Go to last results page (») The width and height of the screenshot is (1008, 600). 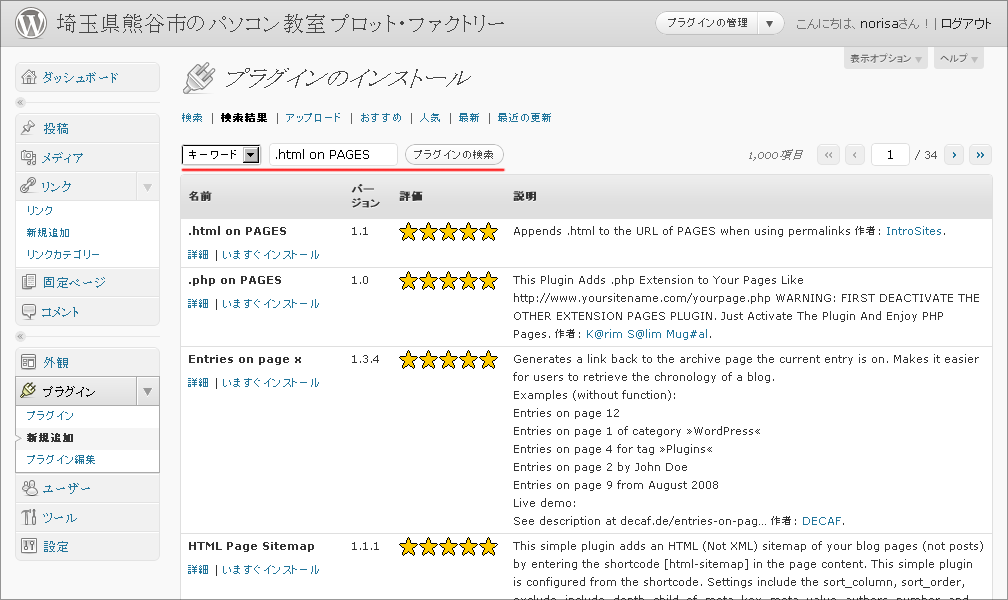click(x=980, y=155)
